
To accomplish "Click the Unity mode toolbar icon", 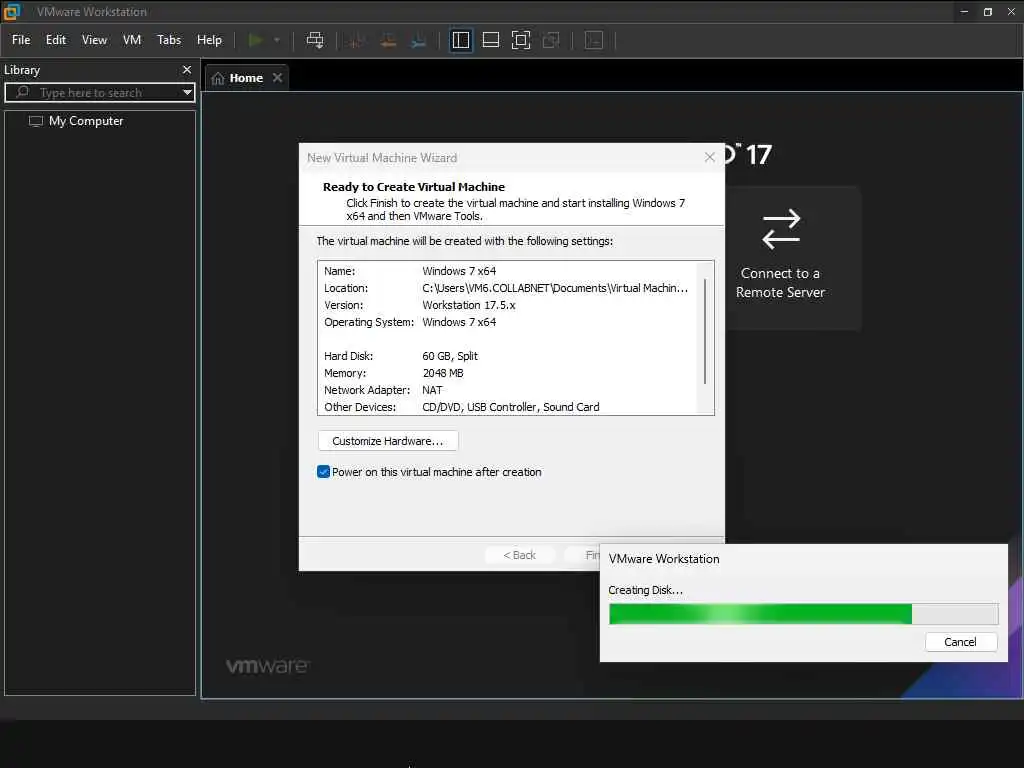I will (551, 40).
